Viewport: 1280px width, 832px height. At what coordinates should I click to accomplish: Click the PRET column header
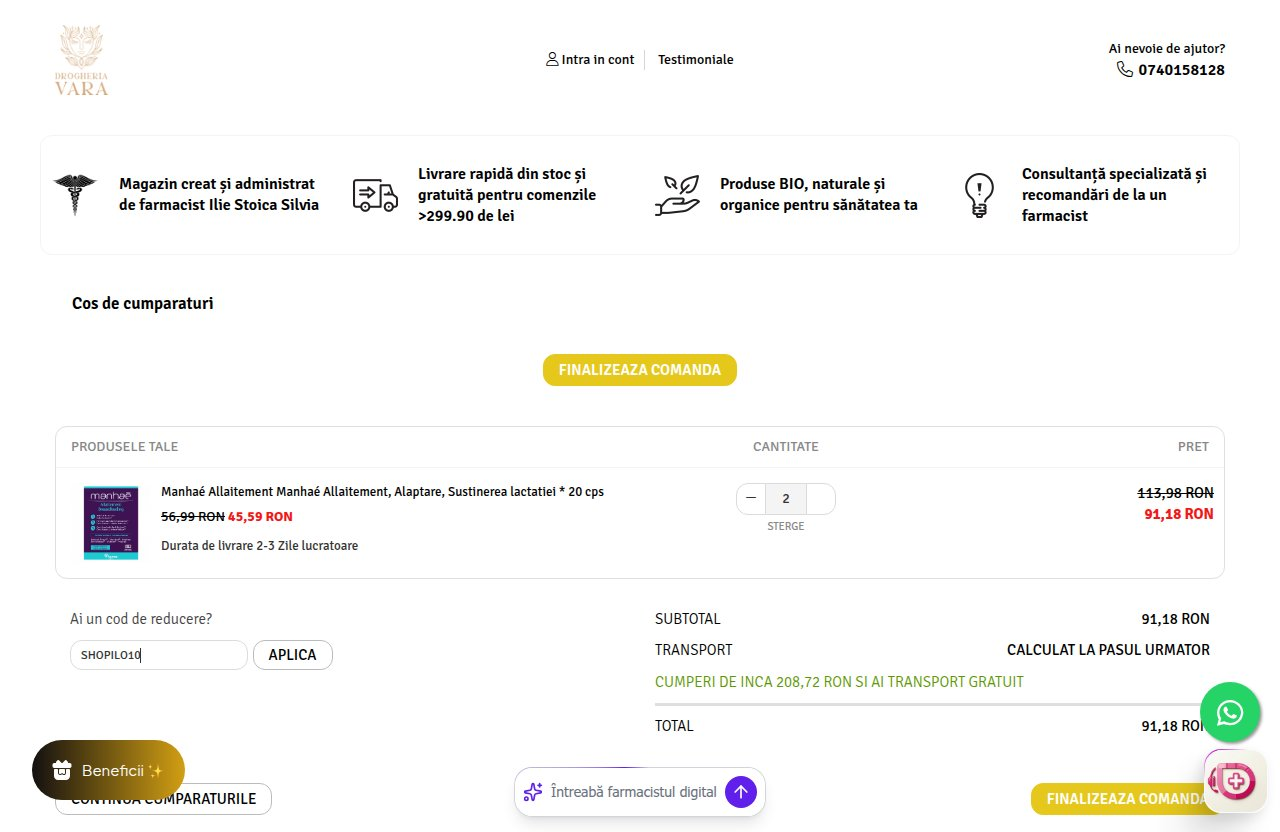point(1193,447)
